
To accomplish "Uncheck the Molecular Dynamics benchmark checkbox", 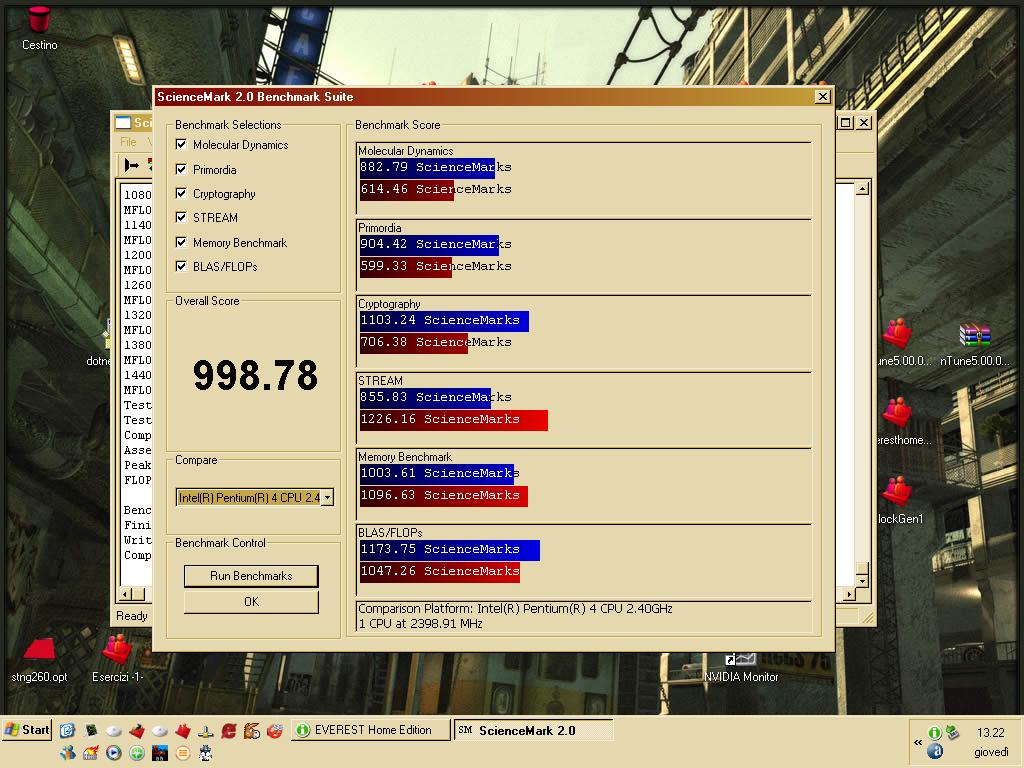I will [182, 144].
